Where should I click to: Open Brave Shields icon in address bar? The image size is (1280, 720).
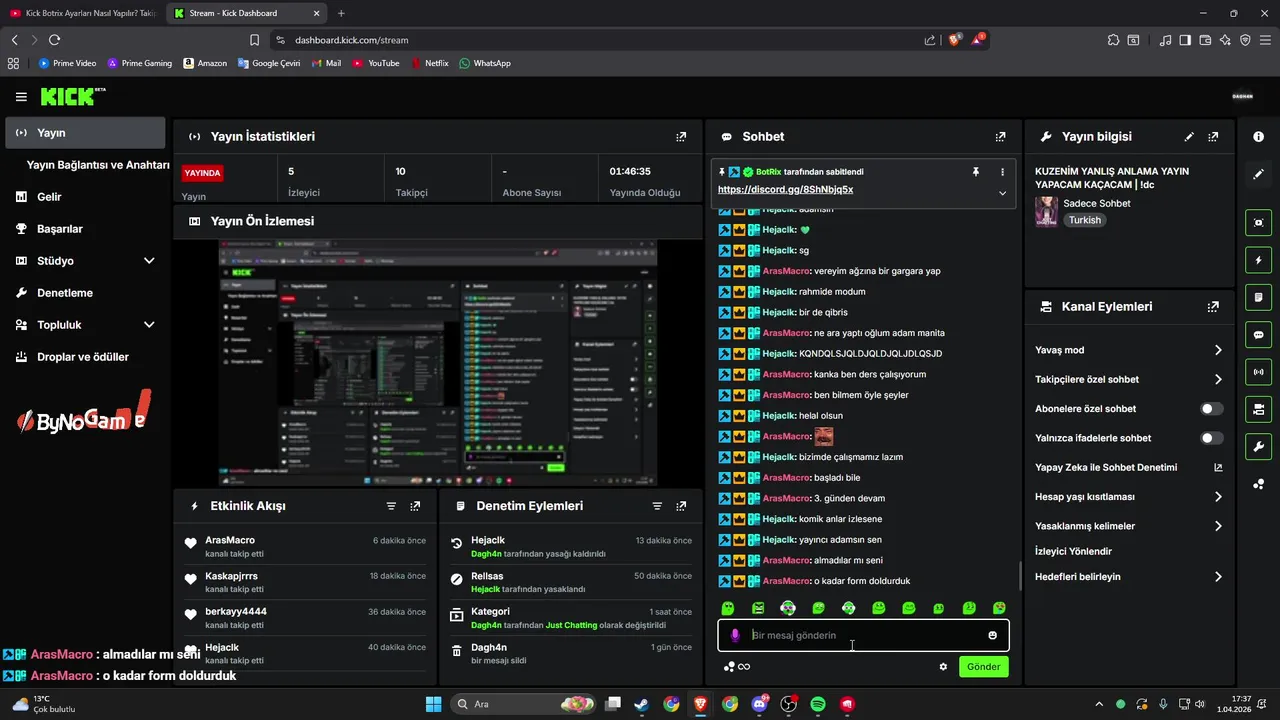pos(954,40)
